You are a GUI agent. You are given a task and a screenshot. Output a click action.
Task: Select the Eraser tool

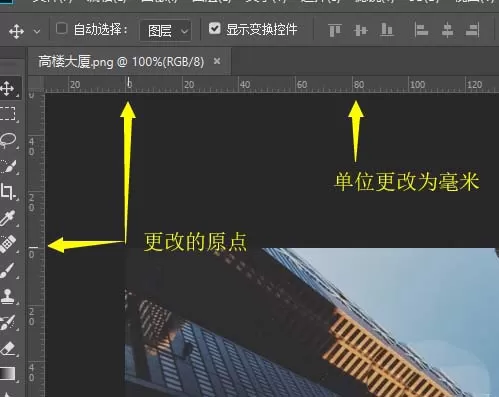click(x=8, y=348)
